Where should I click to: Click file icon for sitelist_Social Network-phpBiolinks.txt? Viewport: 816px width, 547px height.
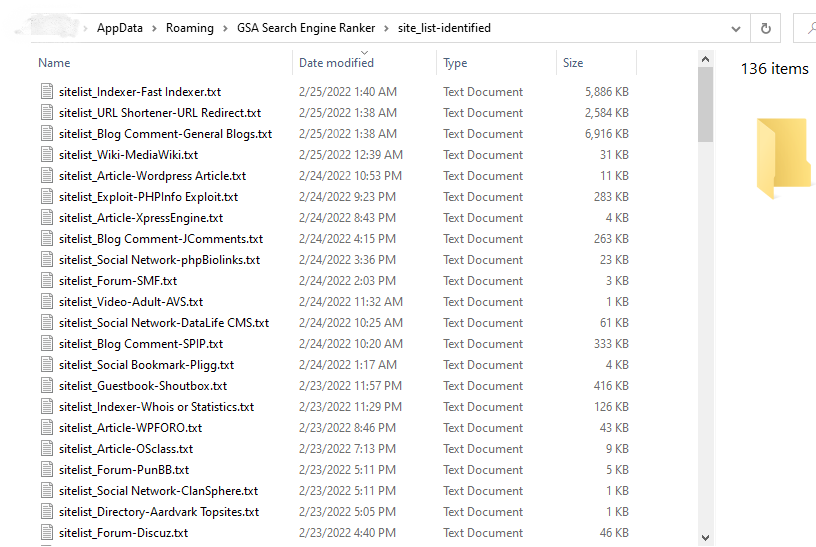tap(47, 260)
